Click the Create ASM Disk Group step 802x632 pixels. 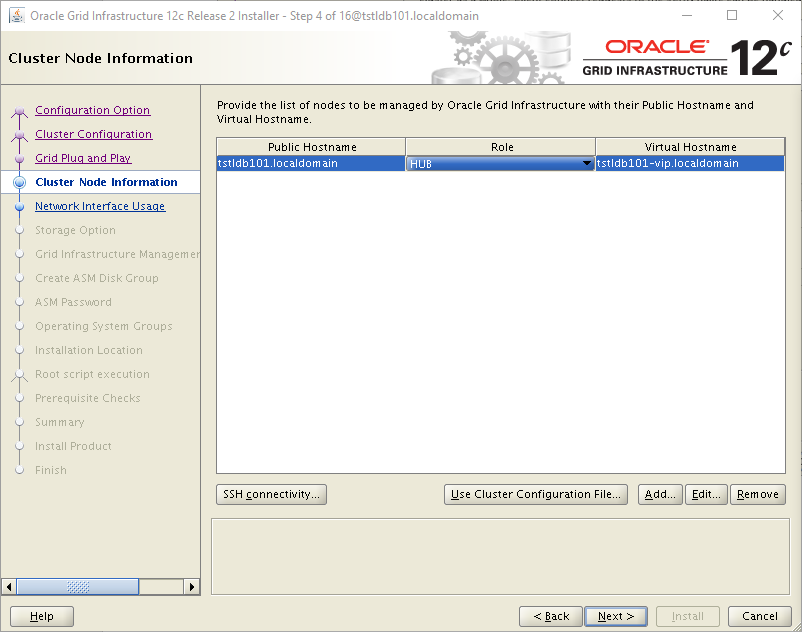click(97, 278)
